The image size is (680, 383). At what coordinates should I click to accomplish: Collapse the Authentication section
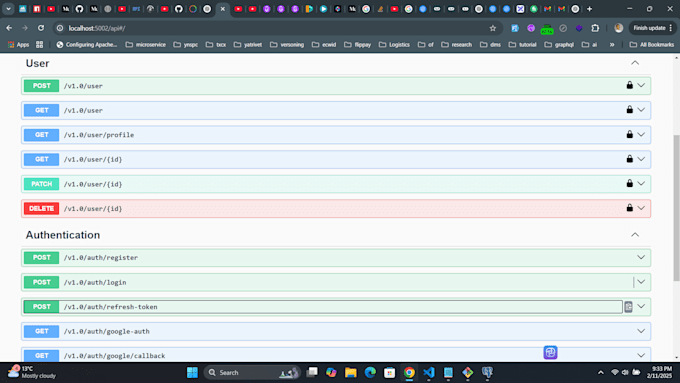[x=635, y=235]
